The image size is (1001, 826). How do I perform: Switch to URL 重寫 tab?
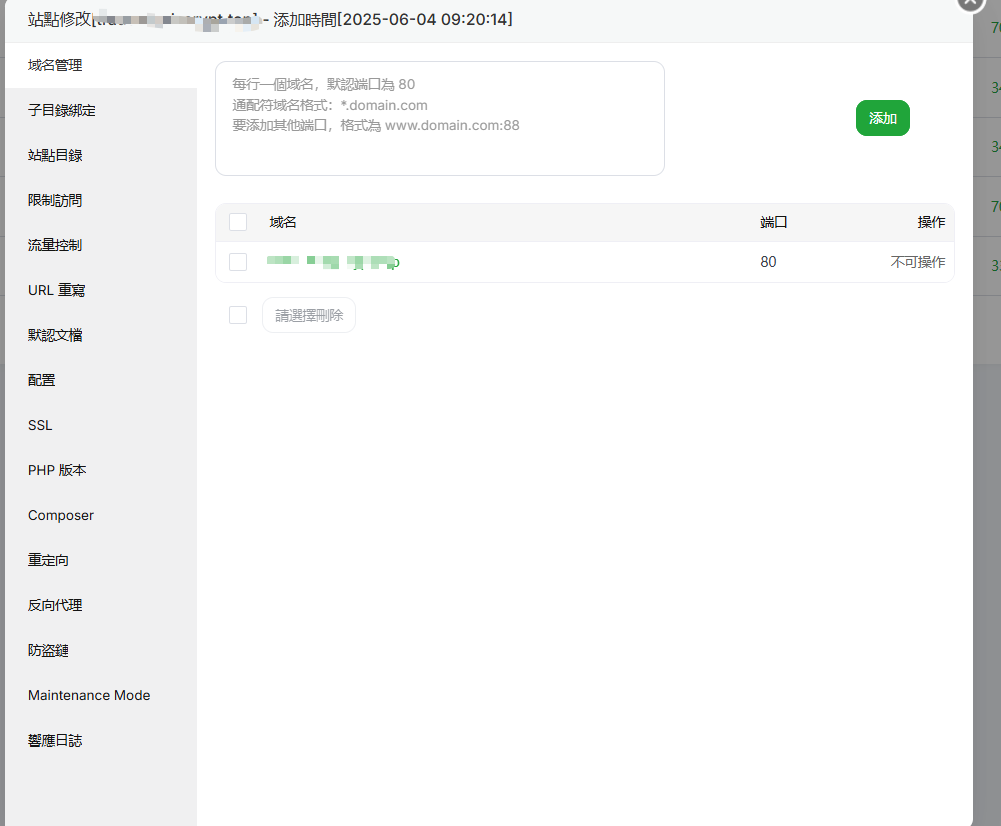[57, 290]
